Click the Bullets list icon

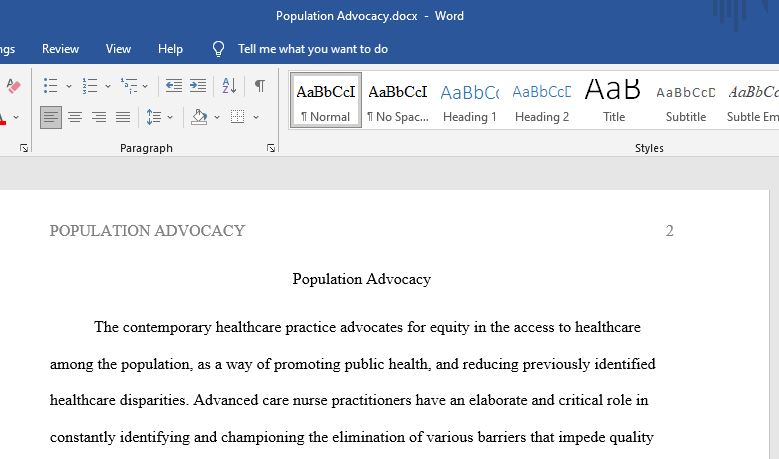51,85
